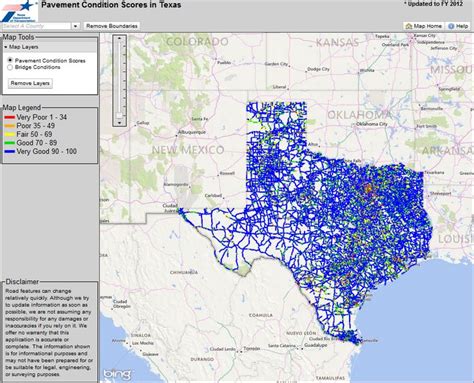Viewport: 474px width, 383px height.
Task: Select Pavement Condition Scores radio button
Action: coord(10,60)
